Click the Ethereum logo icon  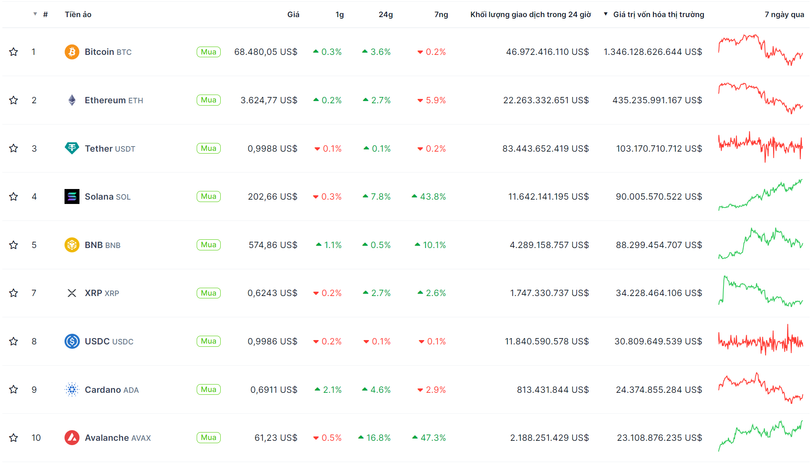[72, 100]
